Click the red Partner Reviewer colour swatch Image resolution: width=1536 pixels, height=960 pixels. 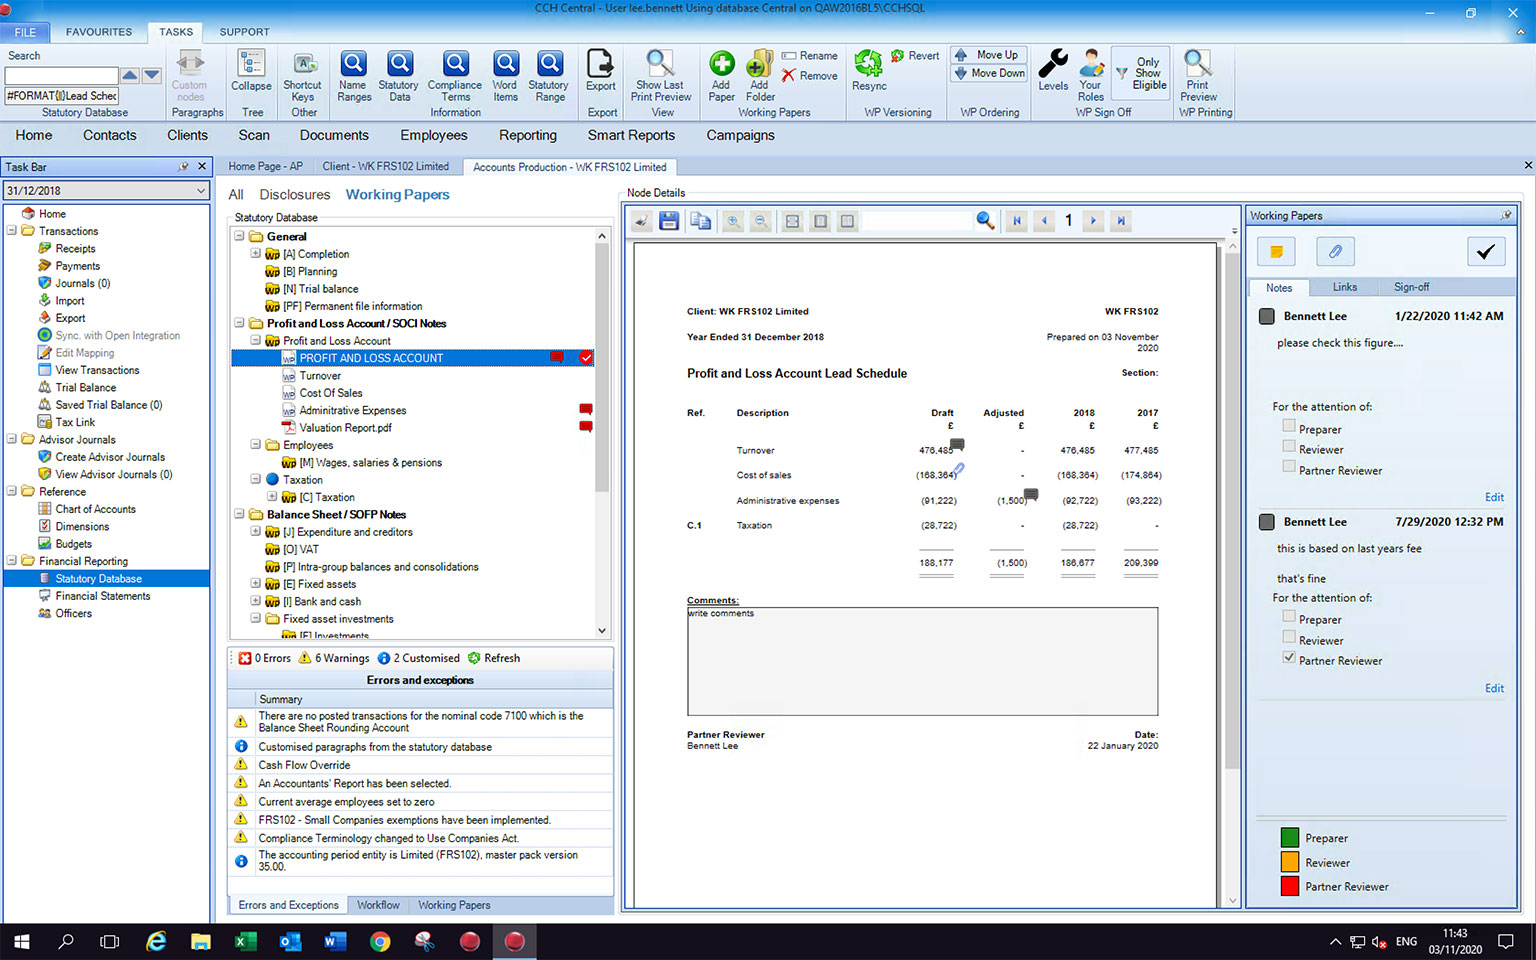click(x=1290, y=886)
